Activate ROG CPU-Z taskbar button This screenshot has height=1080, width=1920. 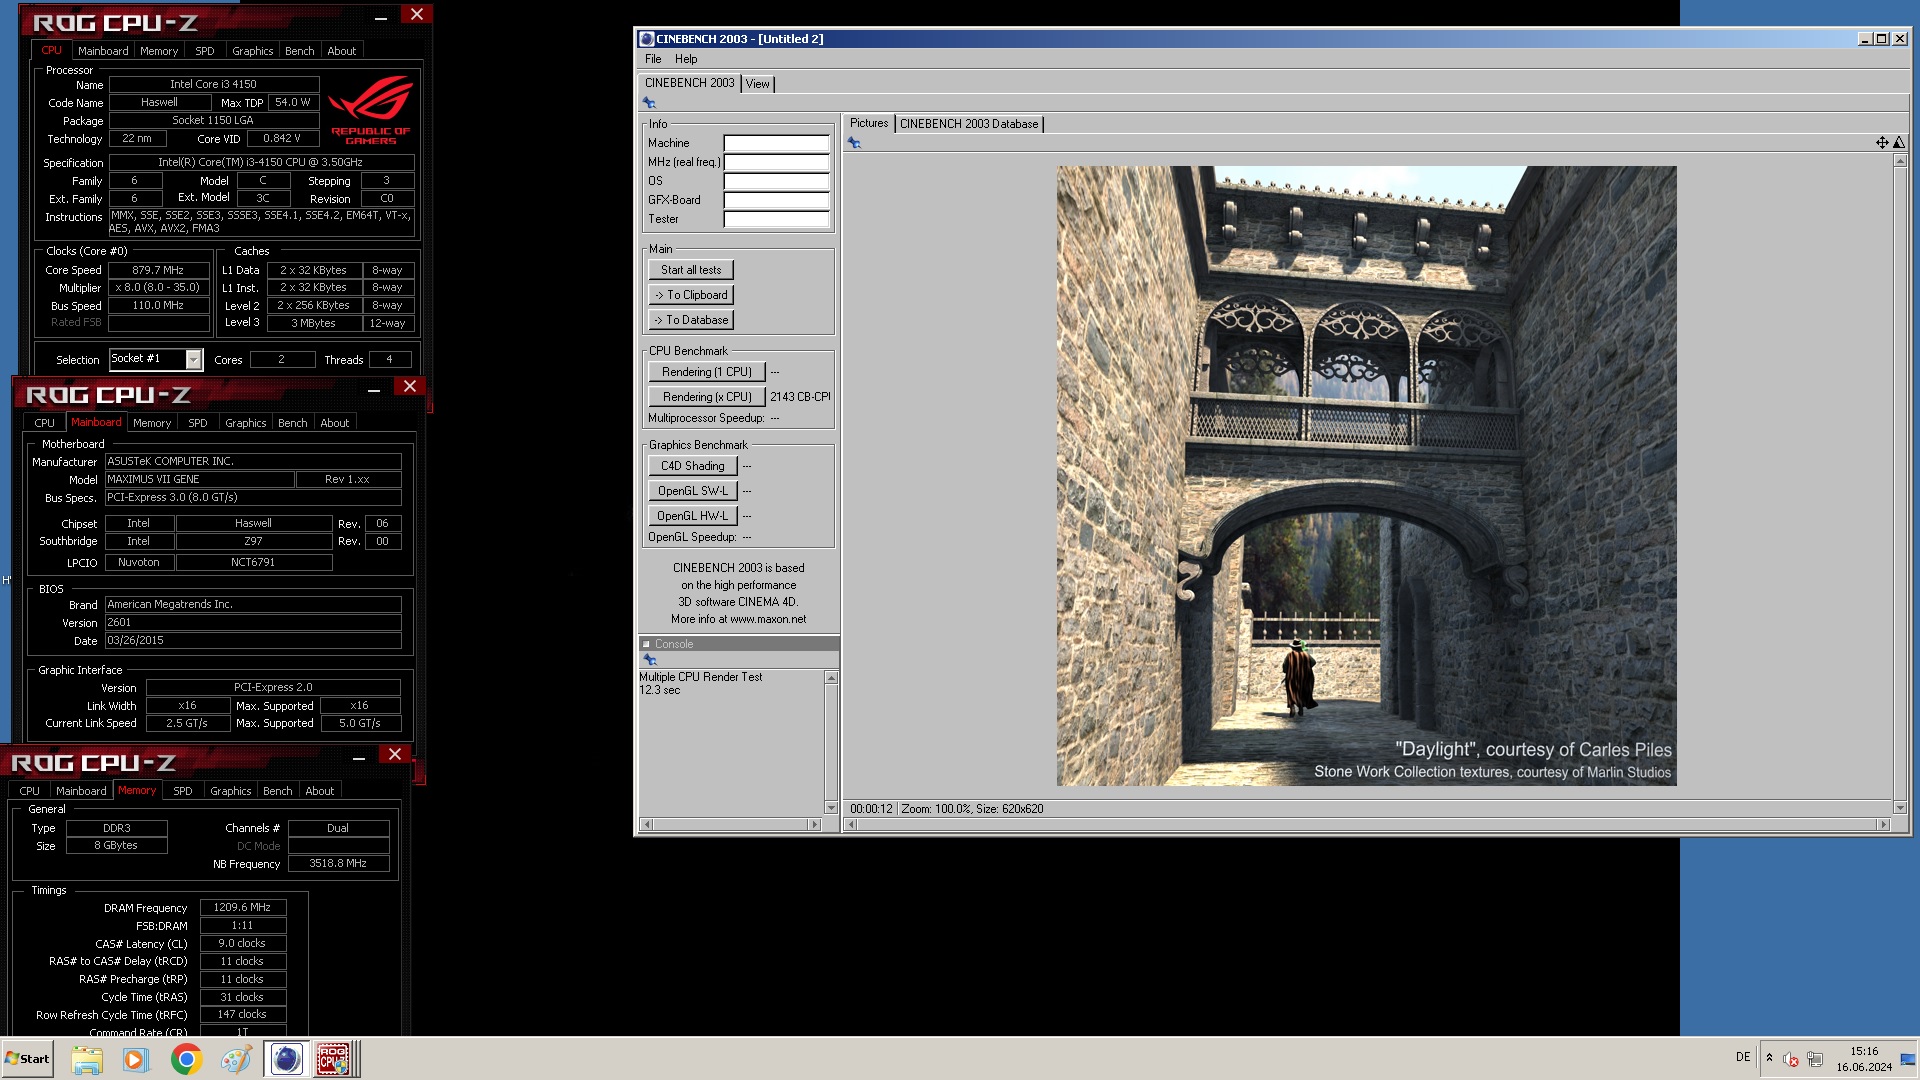(335, 1059)
